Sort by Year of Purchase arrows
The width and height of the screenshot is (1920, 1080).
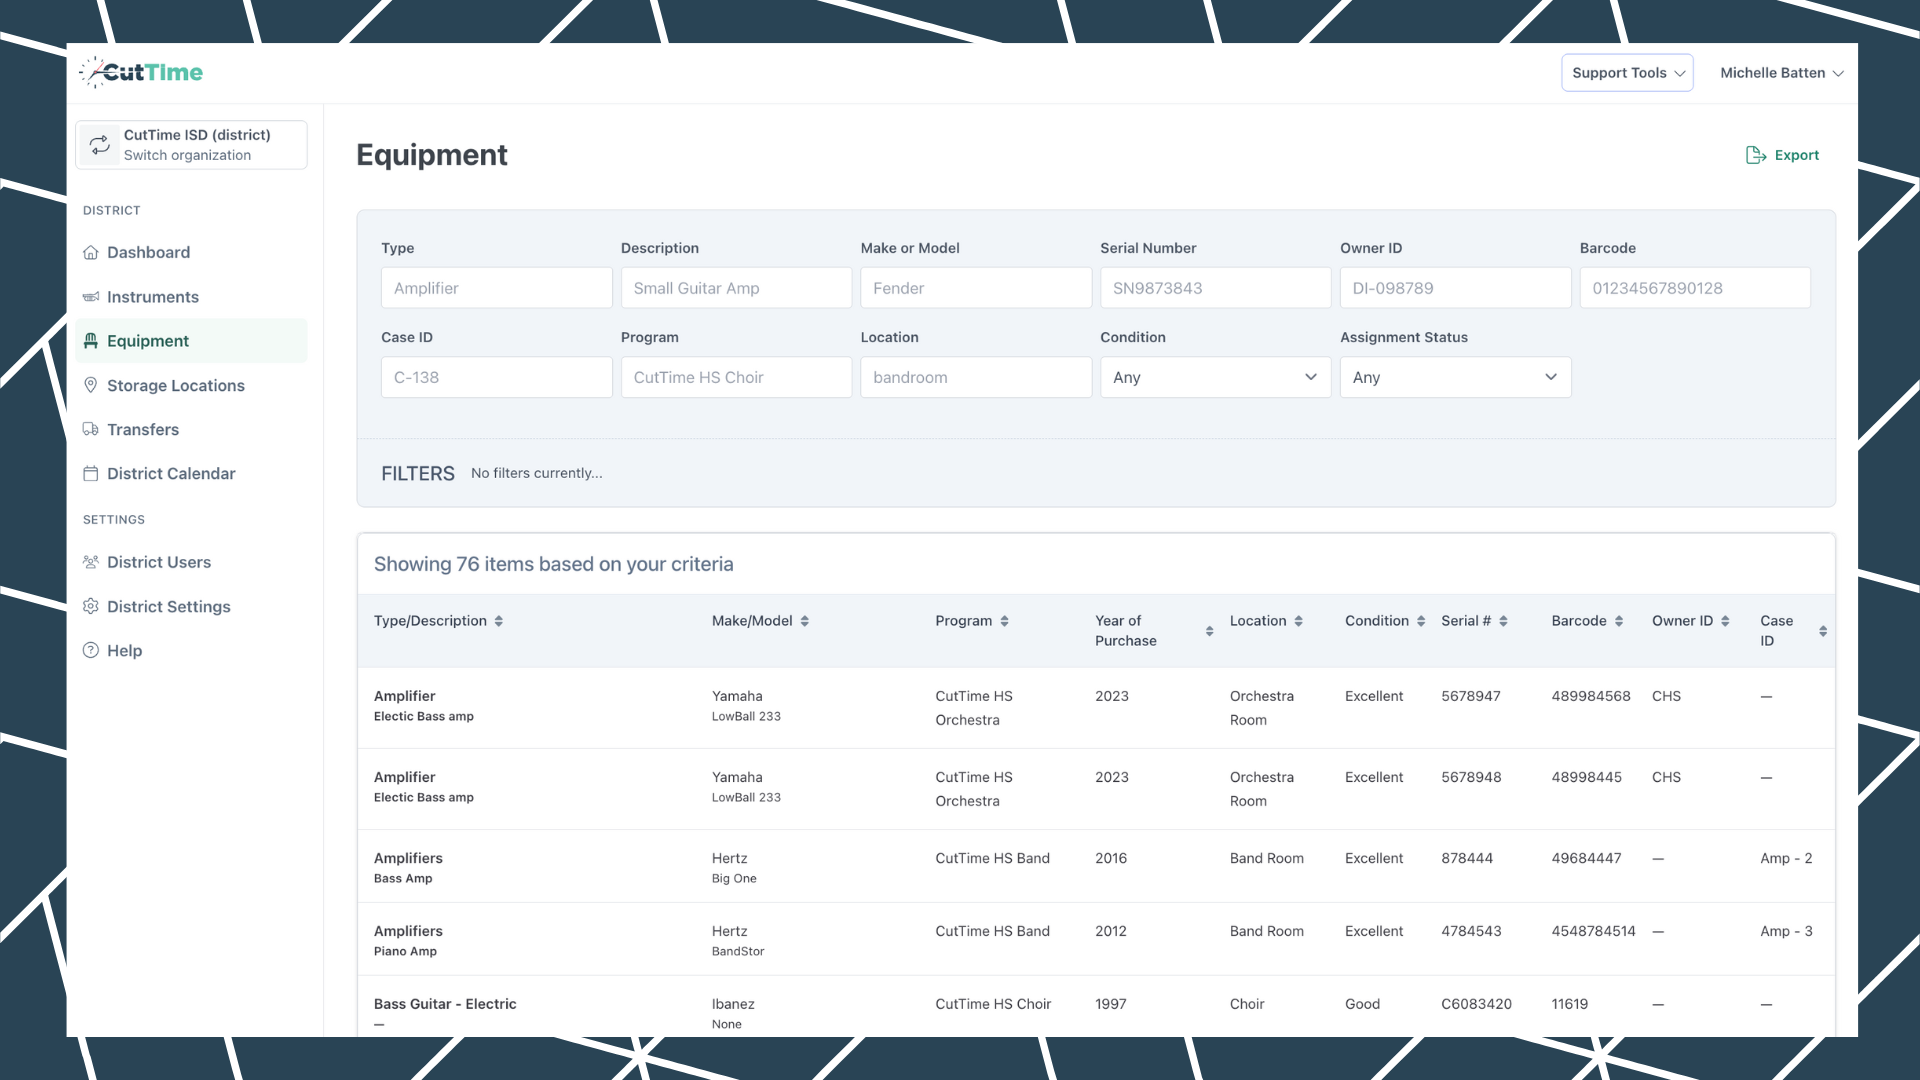pos(1210,631)
